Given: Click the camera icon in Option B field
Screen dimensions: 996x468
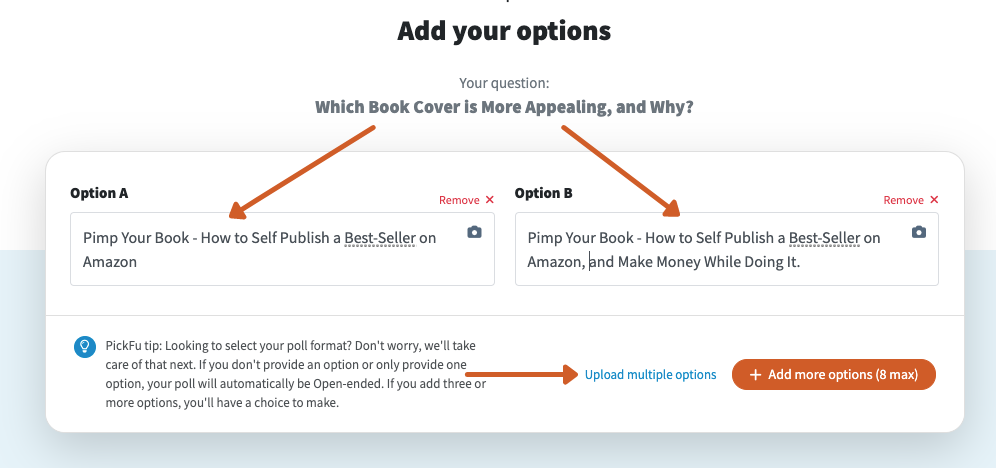Looking at the screenshot, I should pos(919,232).
